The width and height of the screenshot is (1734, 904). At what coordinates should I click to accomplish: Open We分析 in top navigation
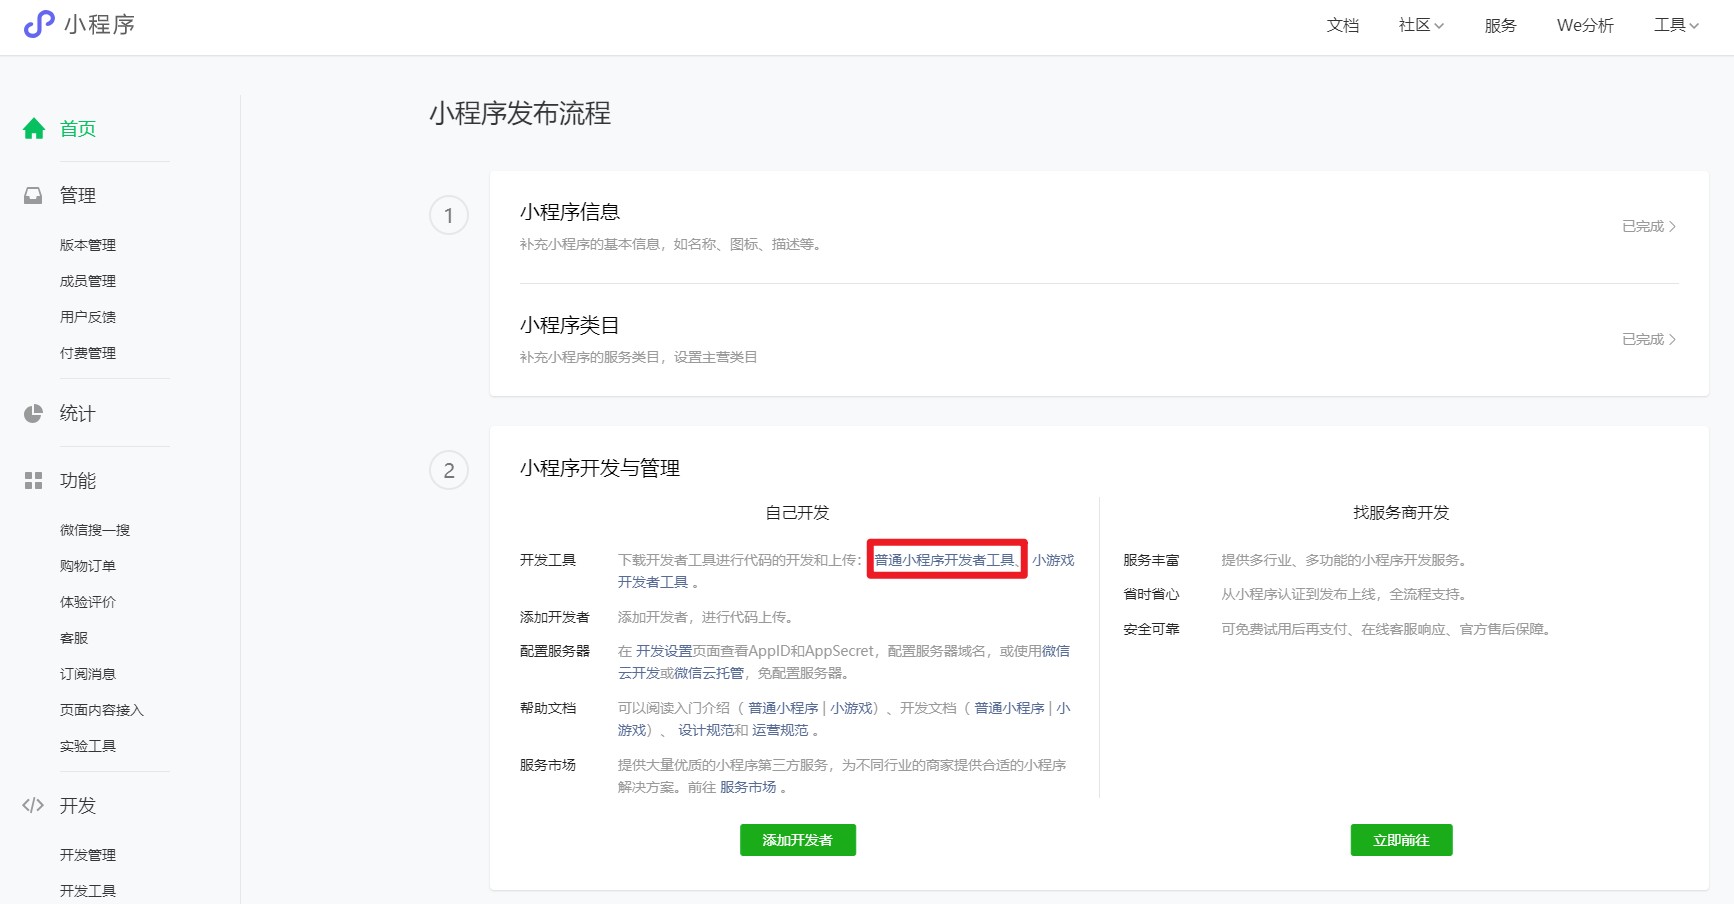point(1585,25)
